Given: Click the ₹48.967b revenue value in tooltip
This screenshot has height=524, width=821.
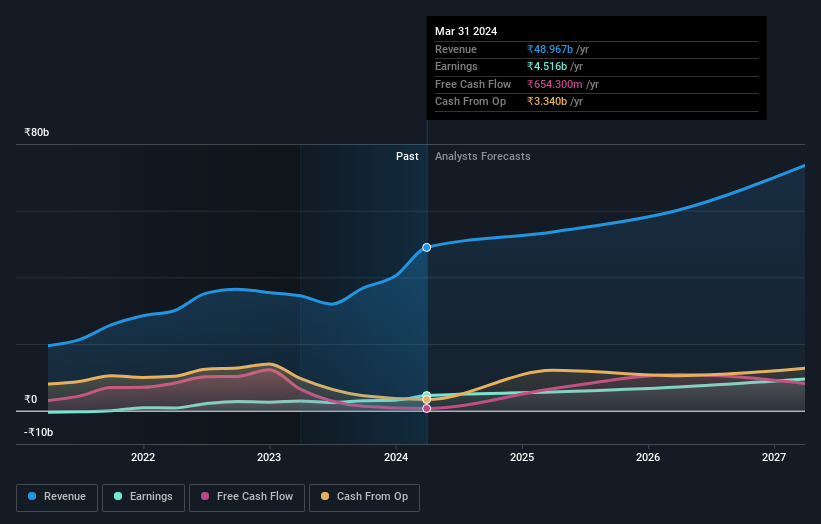Looking at the screenshot, I should point(550,49).
